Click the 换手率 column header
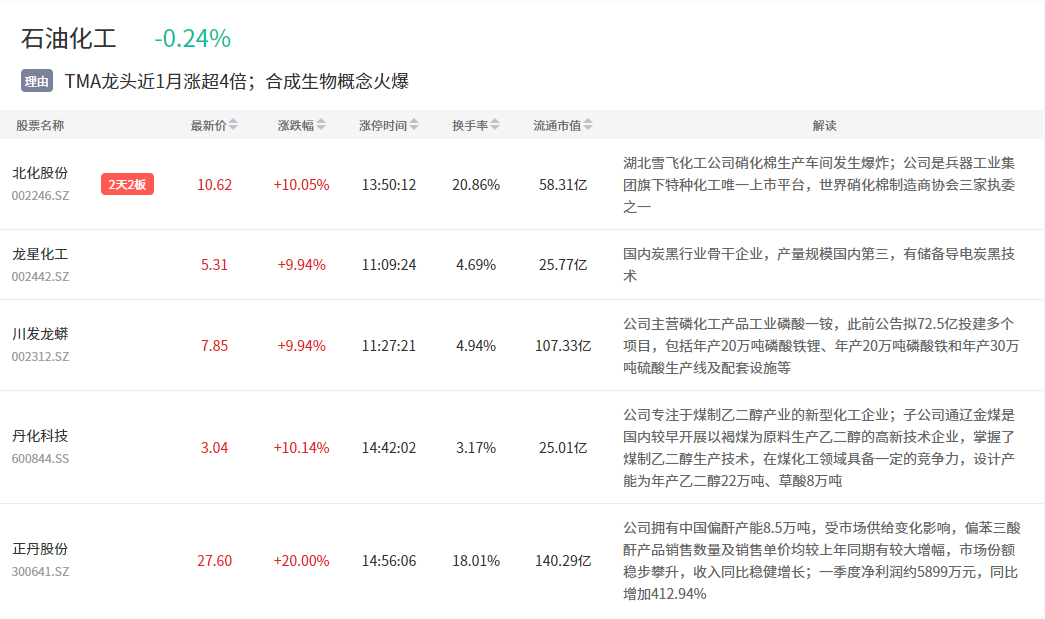The image size is (1045, 619). click(470, 125)
